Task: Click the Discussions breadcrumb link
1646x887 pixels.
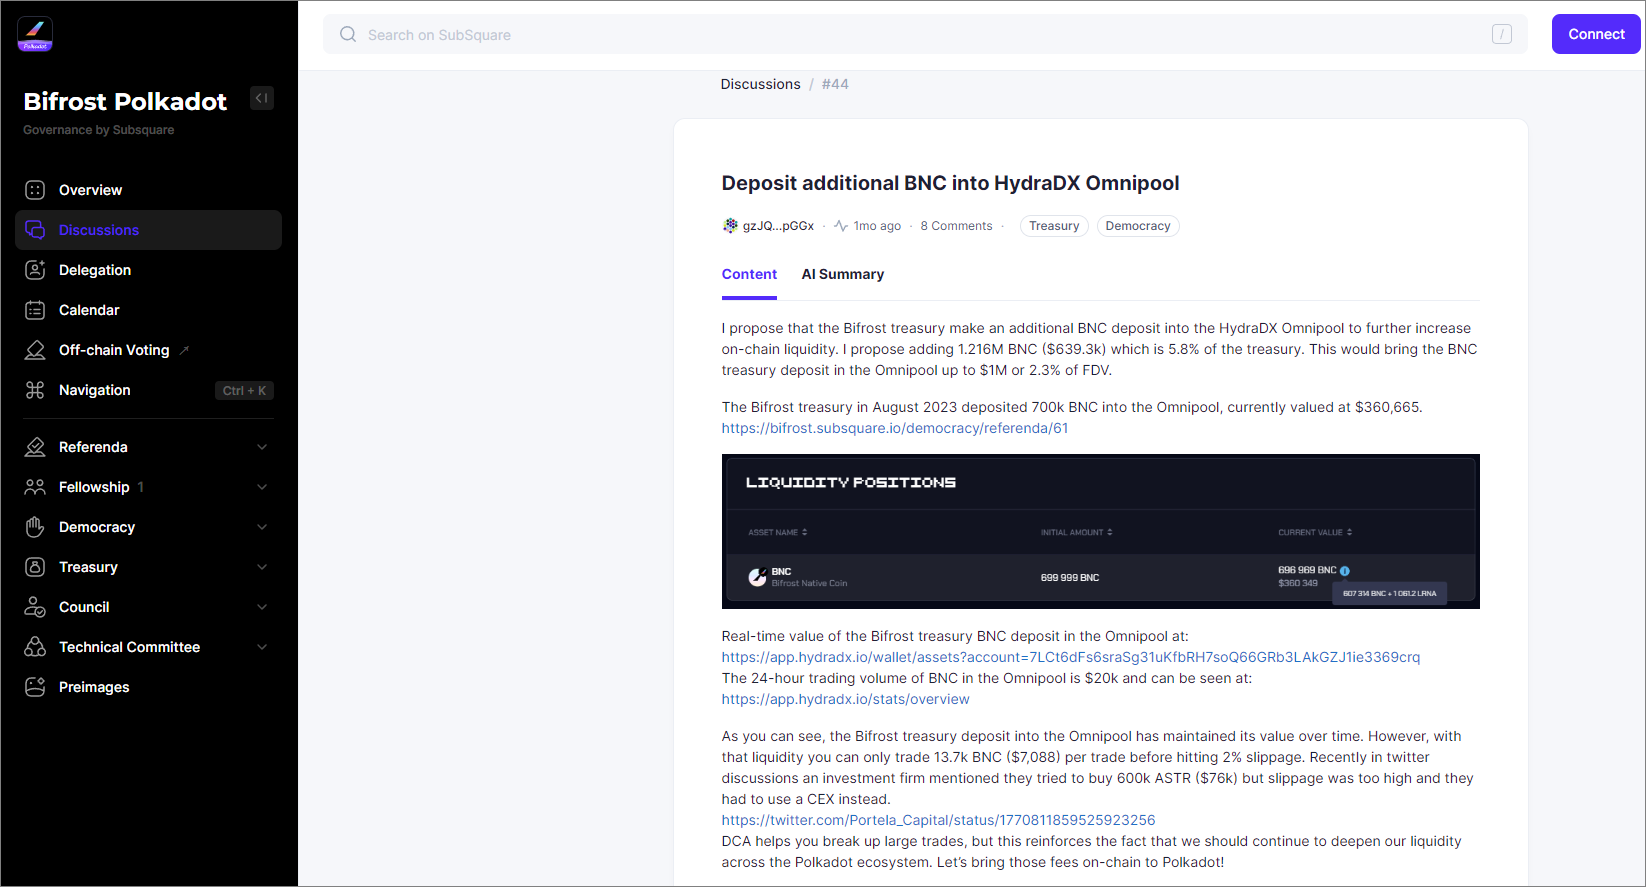Action: [x=761, y=84]
